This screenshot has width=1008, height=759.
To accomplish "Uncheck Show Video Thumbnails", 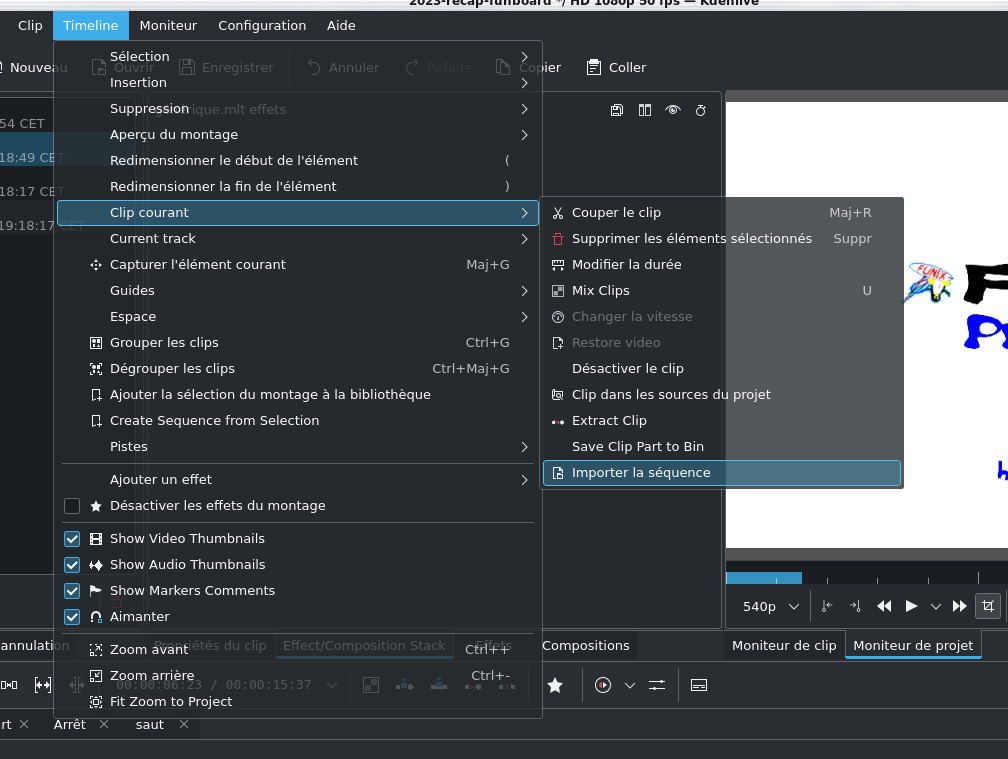I will (x=72, y=539).
